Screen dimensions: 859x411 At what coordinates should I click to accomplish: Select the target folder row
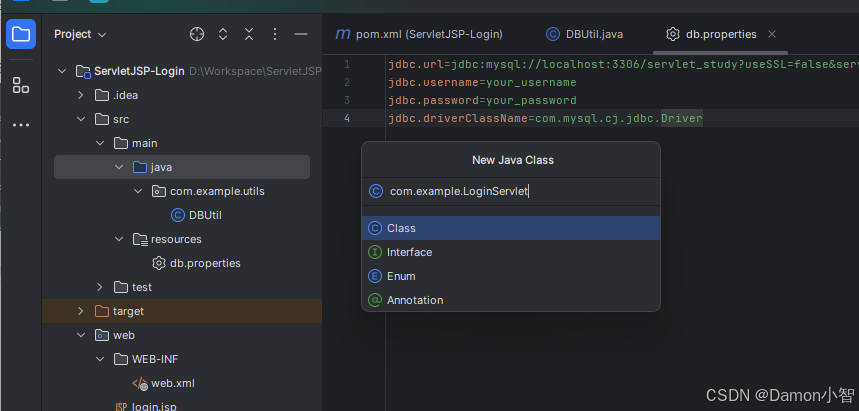point(182,311)
